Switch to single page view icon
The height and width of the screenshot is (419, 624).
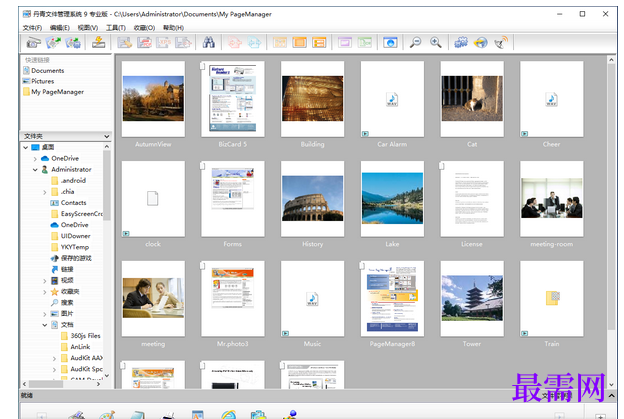pos(299,42)
